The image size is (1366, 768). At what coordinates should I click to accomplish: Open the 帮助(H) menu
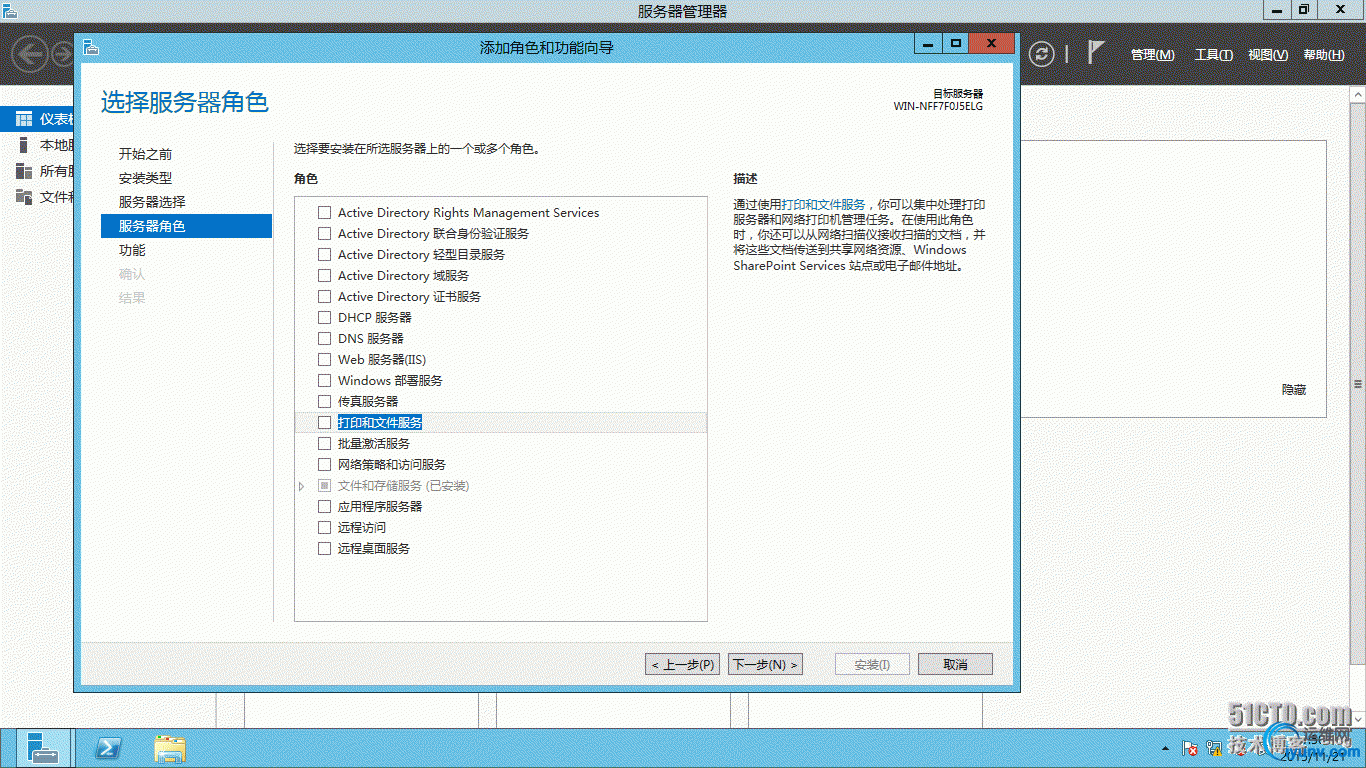point(1323,55)
